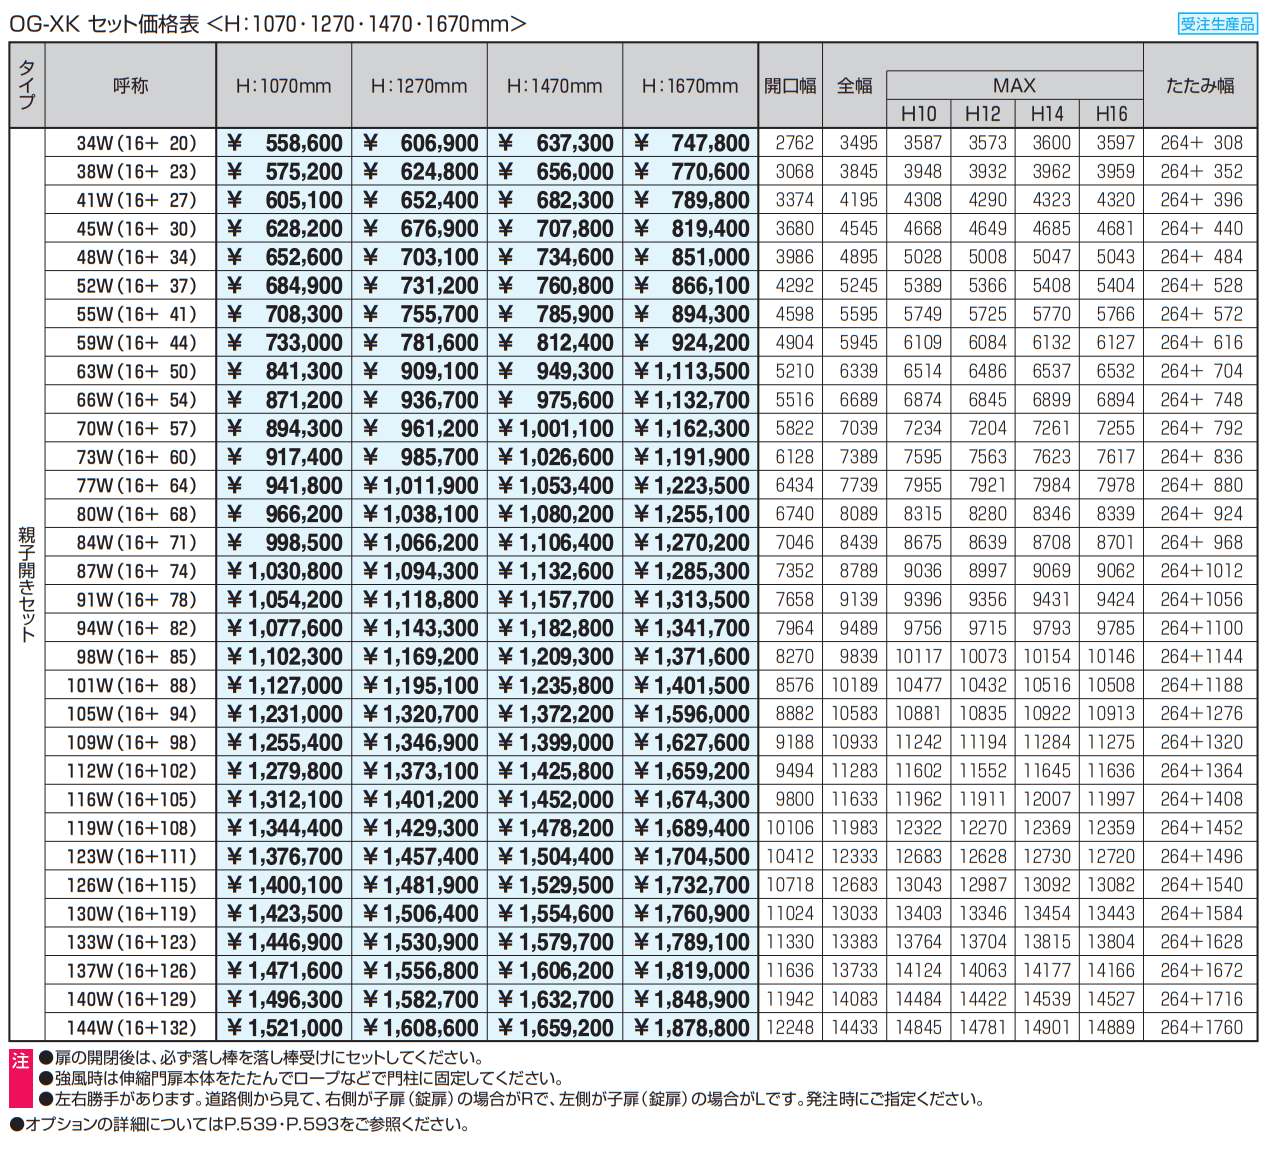Click the red 注 note icon

[x=20, y=1061]
